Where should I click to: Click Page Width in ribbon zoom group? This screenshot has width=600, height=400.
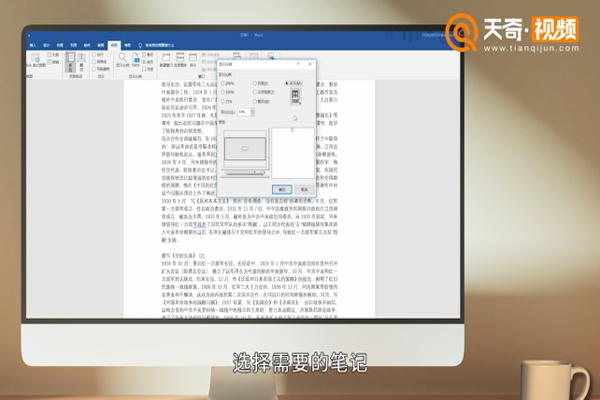point(148,69)
